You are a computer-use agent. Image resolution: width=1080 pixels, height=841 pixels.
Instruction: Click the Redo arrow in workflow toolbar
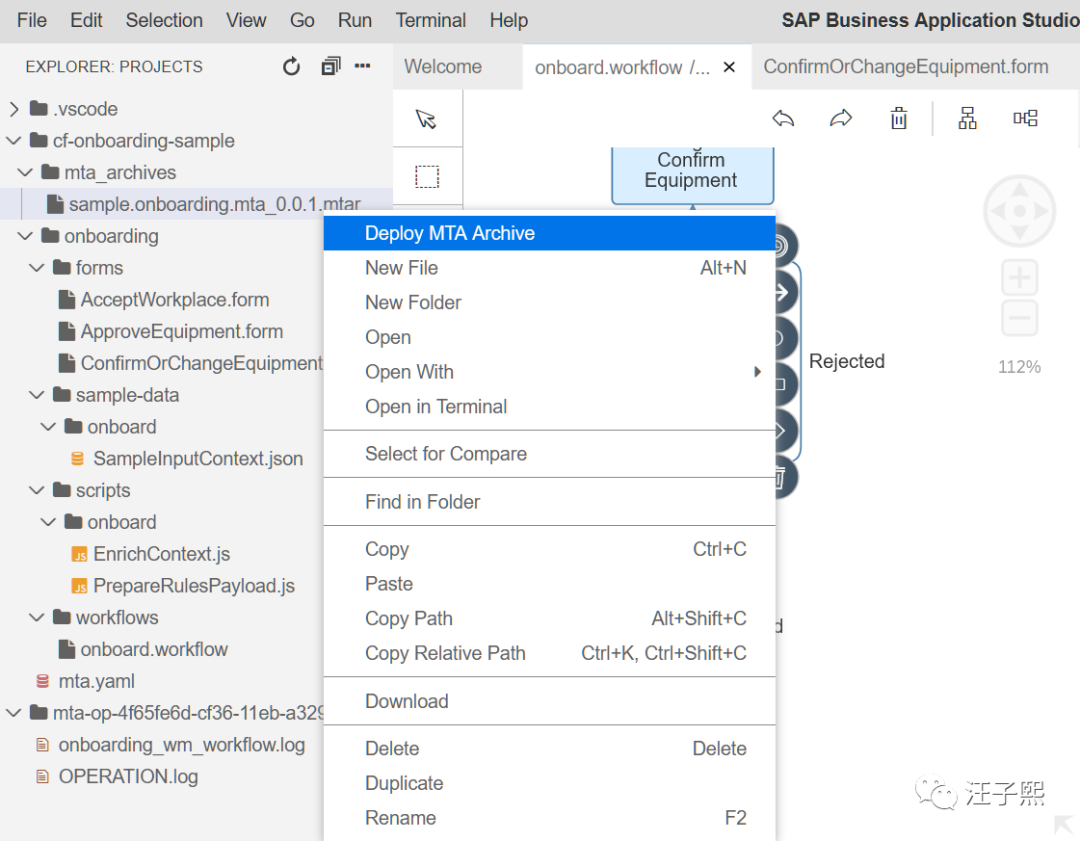coord(841,119)
